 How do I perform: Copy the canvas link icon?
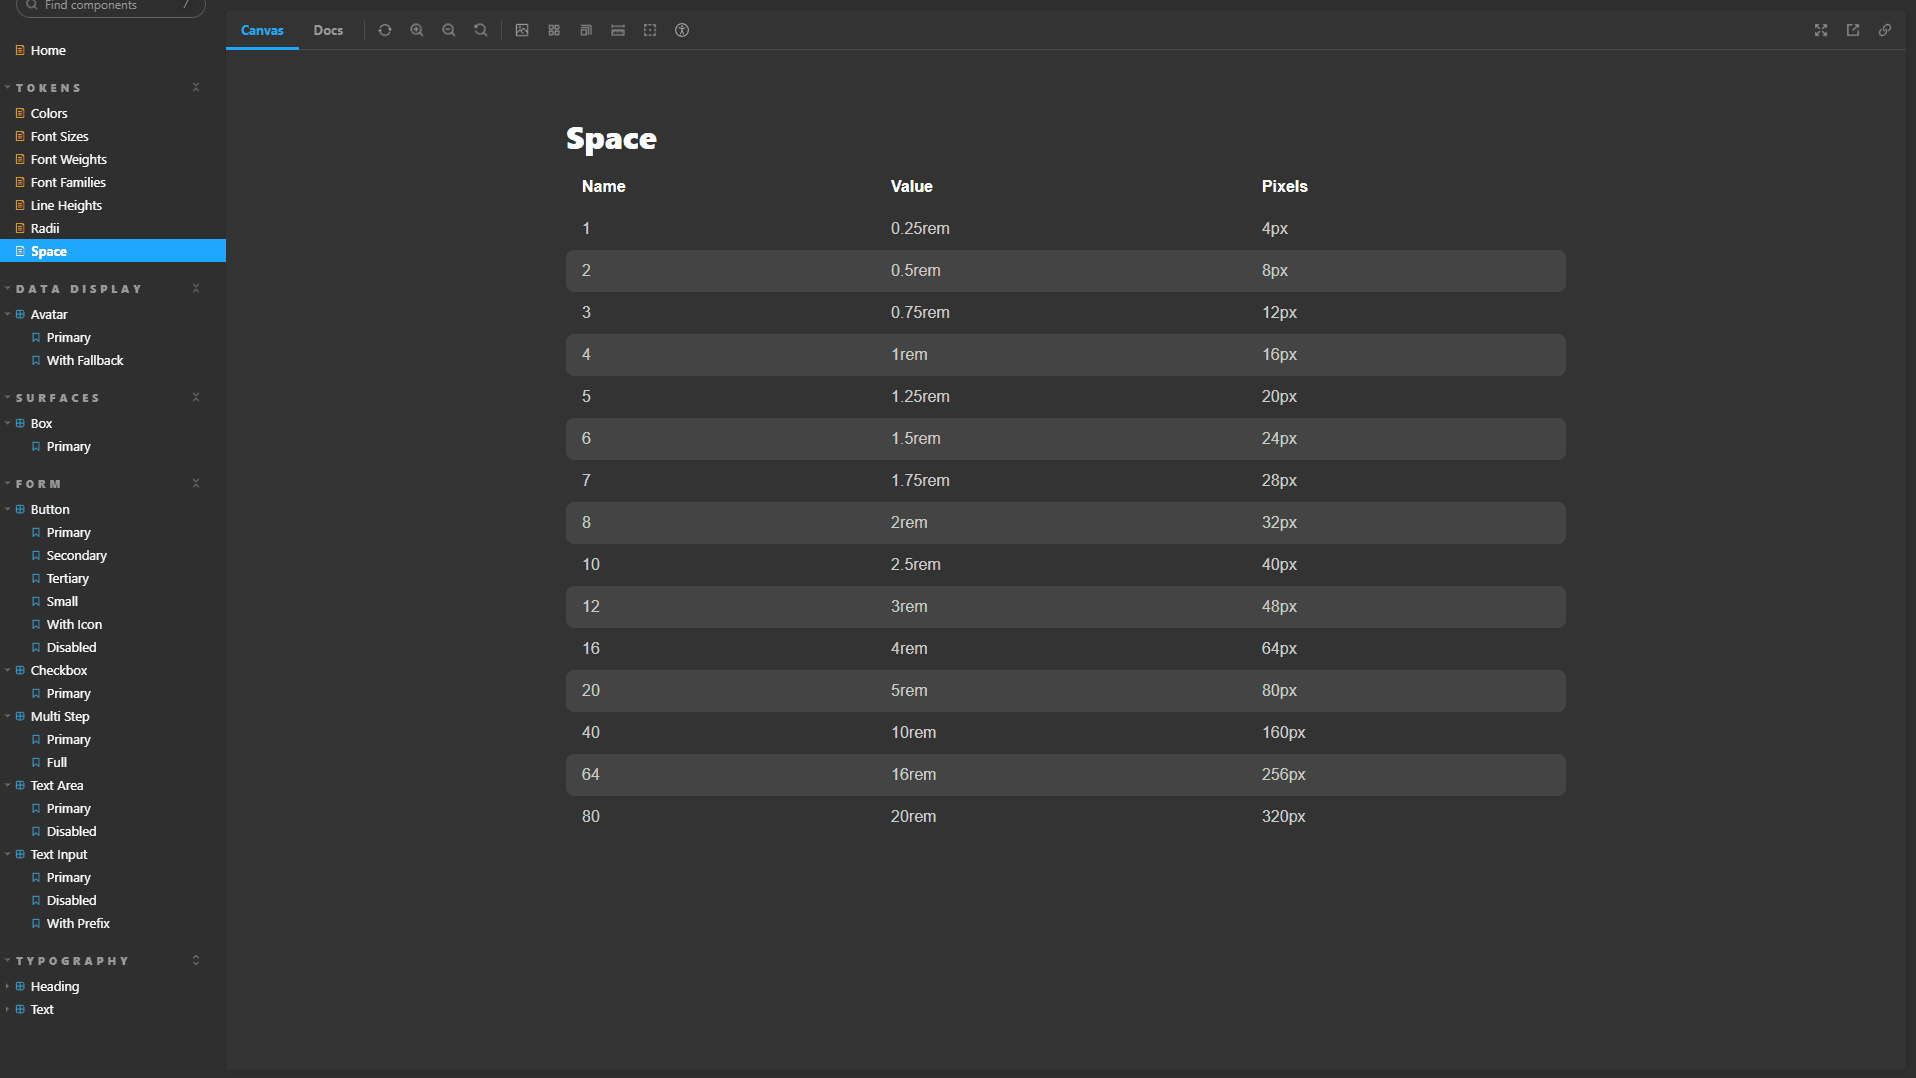click(1885, 30)
